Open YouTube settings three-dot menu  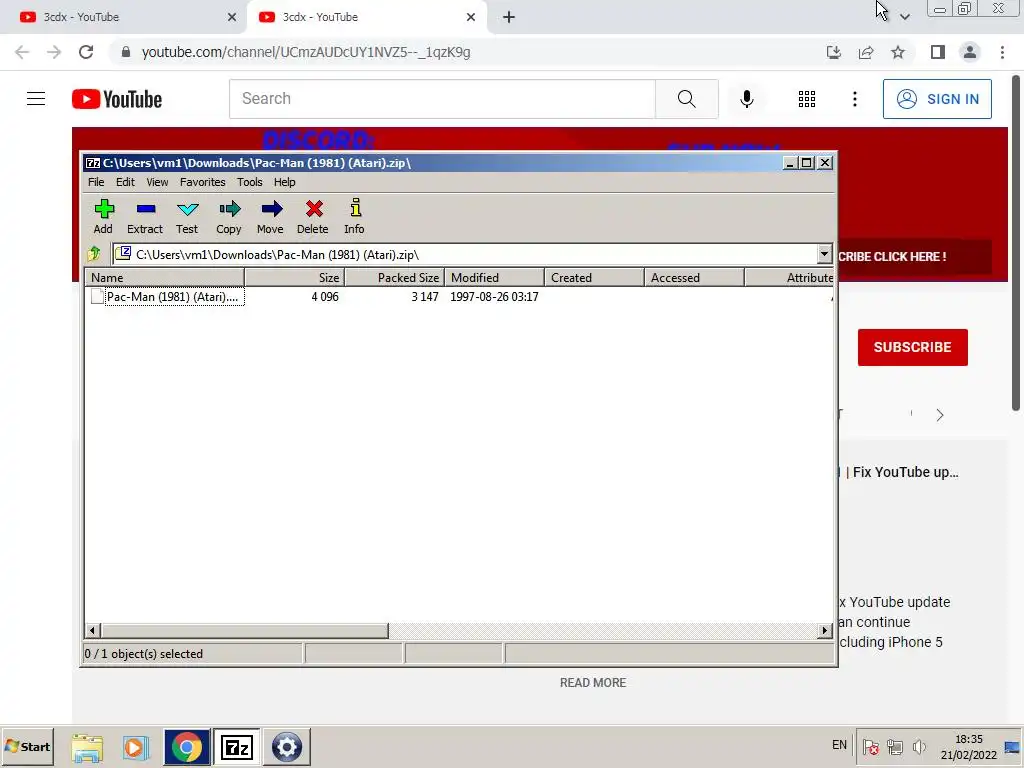coord(855,99)
